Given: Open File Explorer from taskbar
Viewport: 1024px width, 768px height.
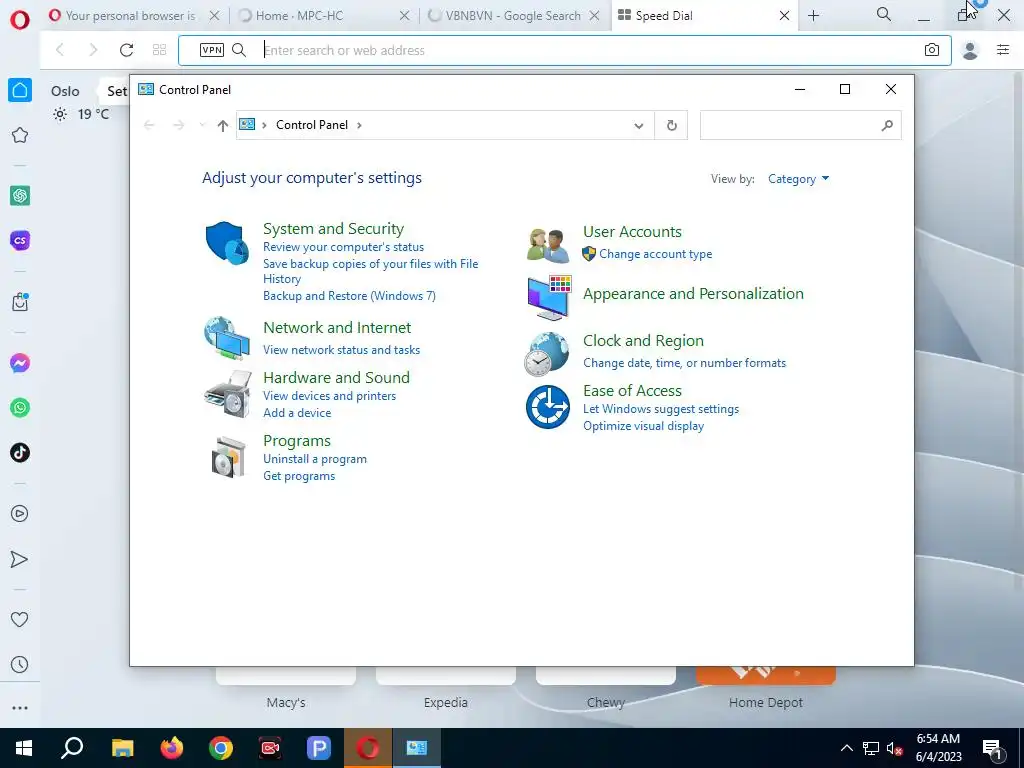Looking at the screenshot, I should point(122,748).
